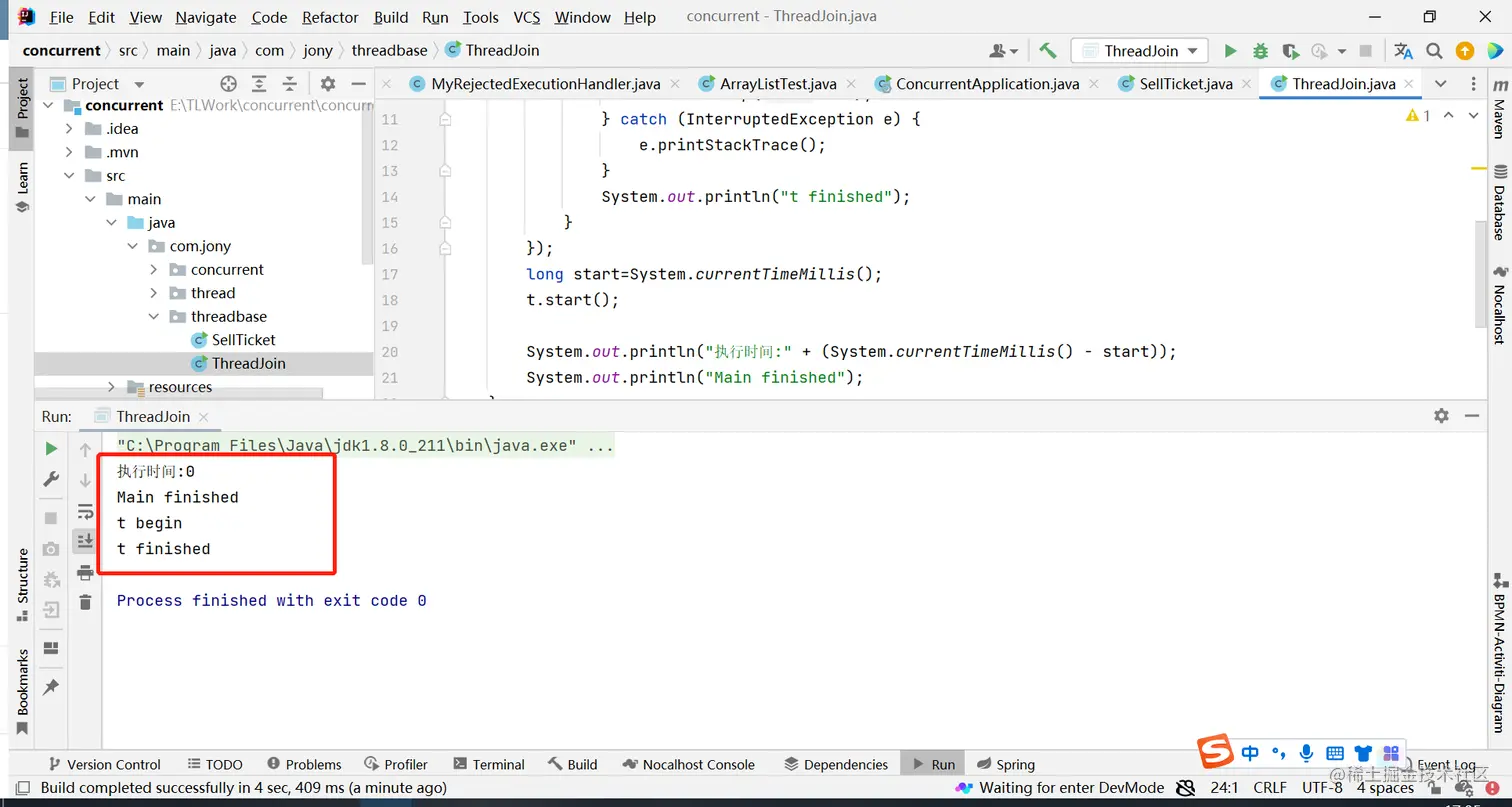Viewport: 1512px width, 807px height.
Task: Open the Dependencies tool window
Action: tap(836, 764)
